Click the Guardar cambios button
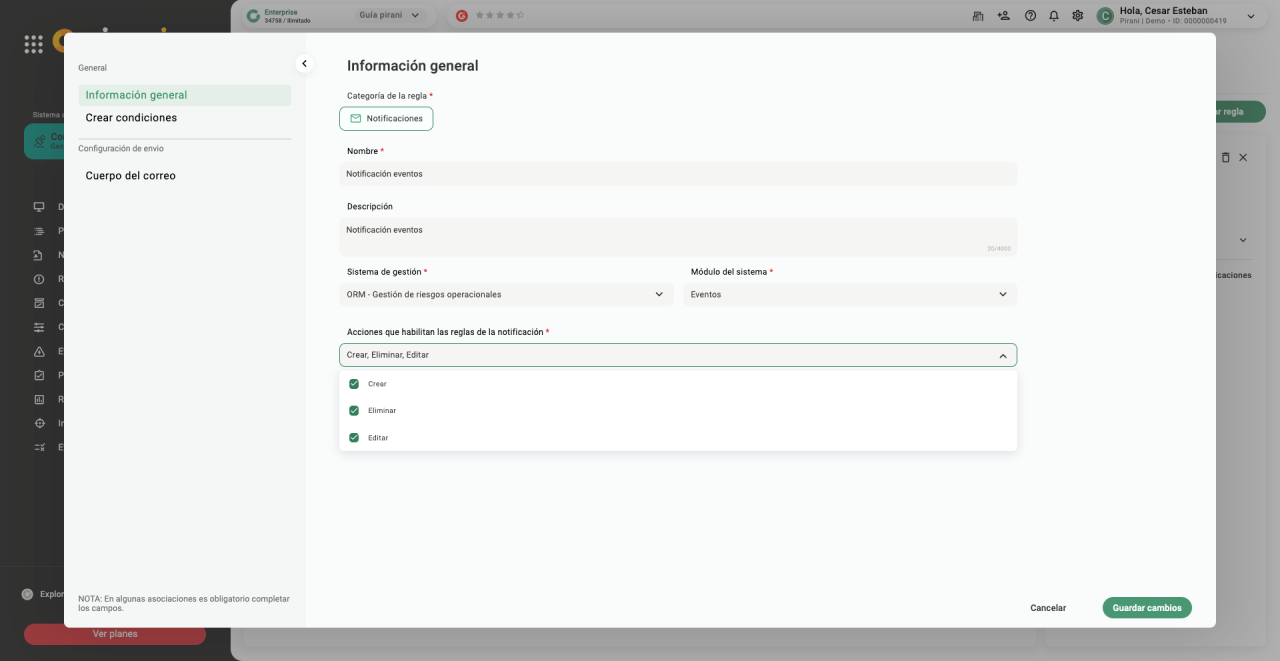 pyautogui.click(x=1146, y=608)
